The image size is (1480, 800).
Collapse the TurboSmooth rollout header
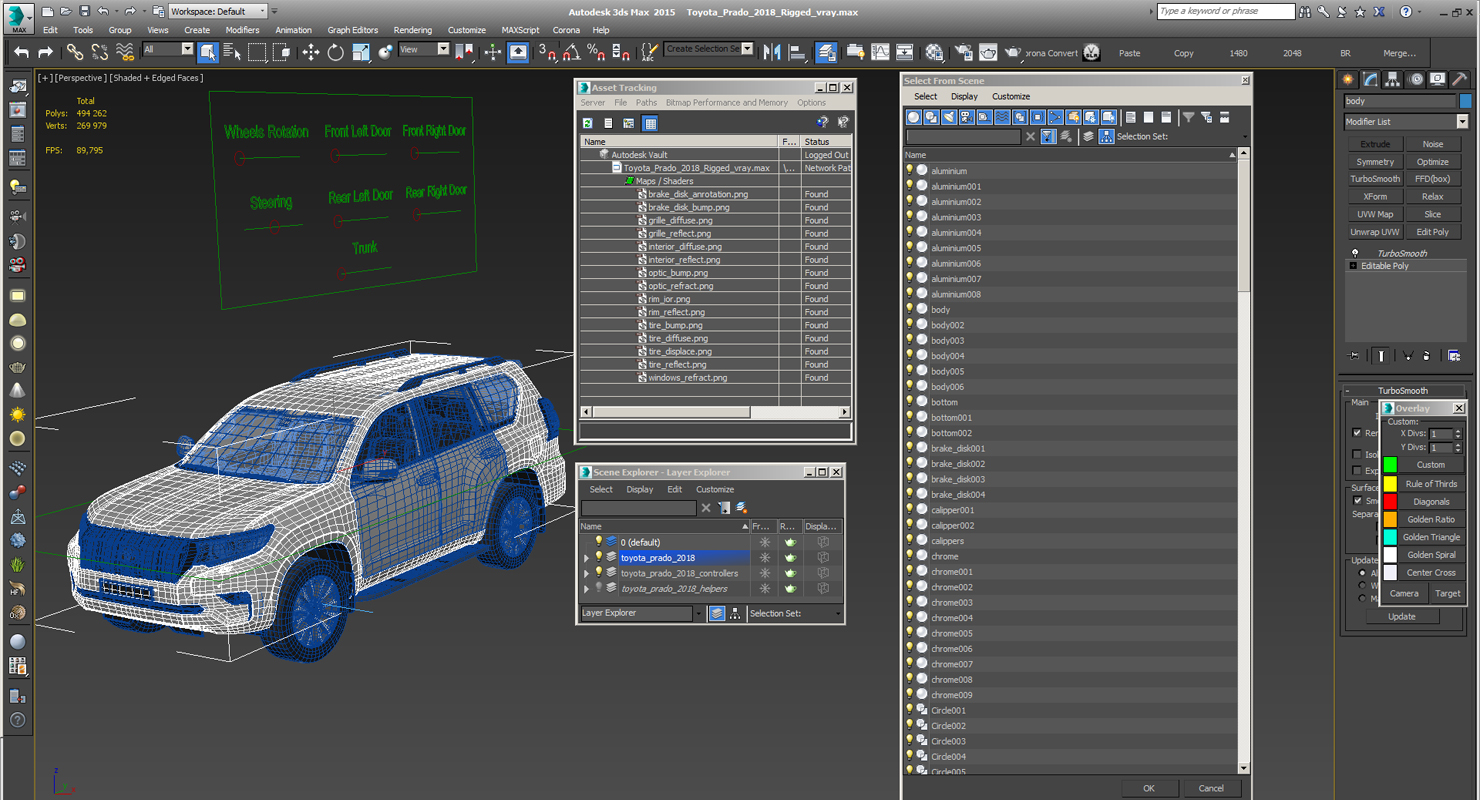1404,390
